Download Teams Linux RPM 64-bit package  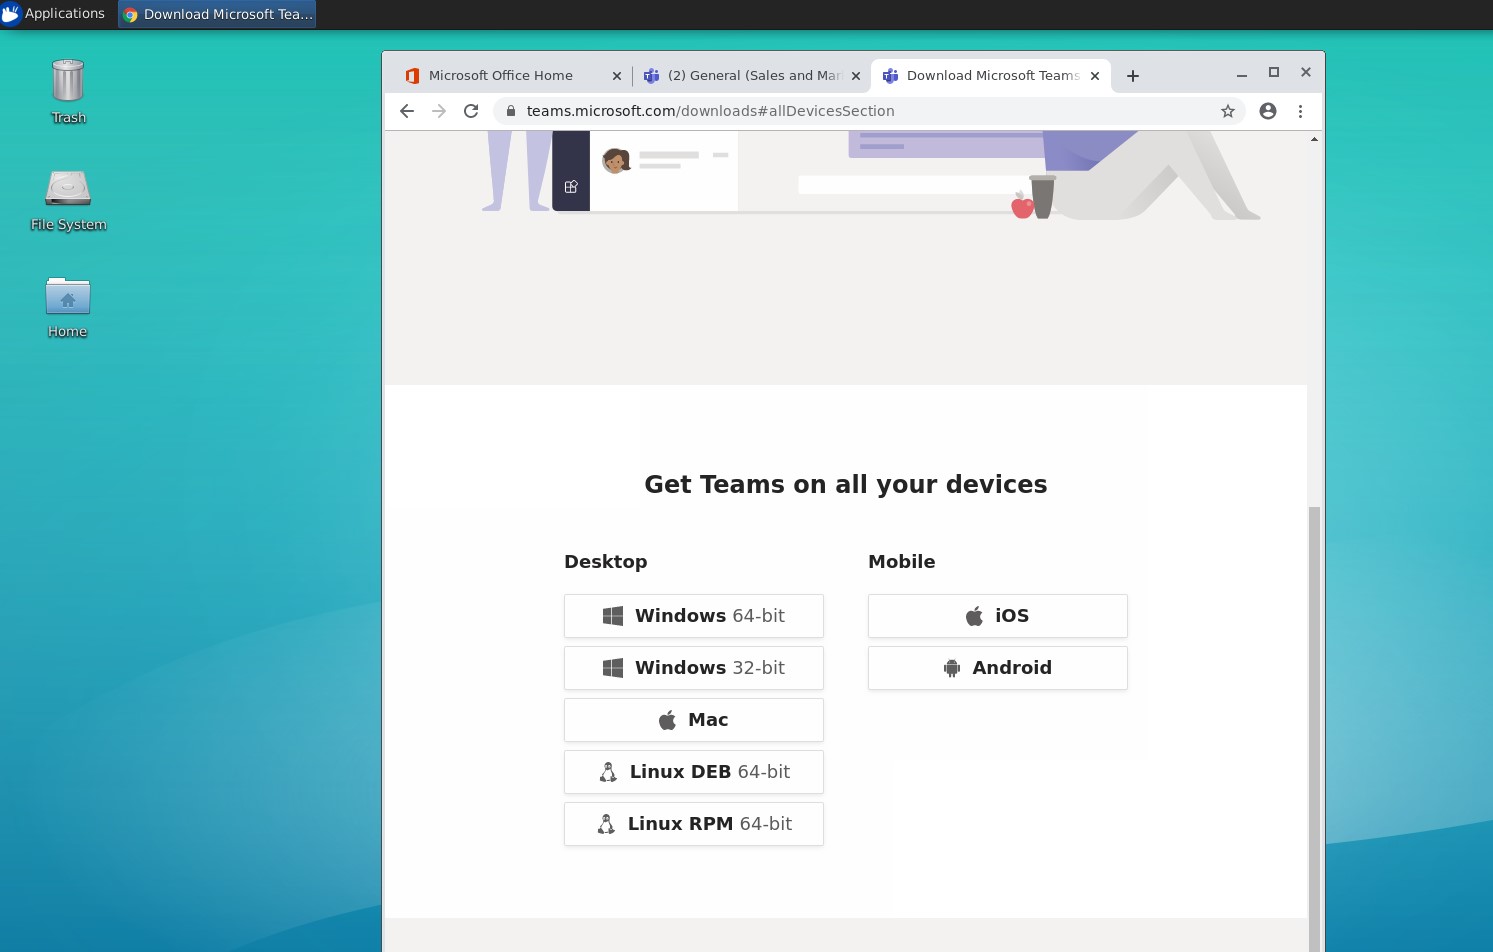[693, 823]
